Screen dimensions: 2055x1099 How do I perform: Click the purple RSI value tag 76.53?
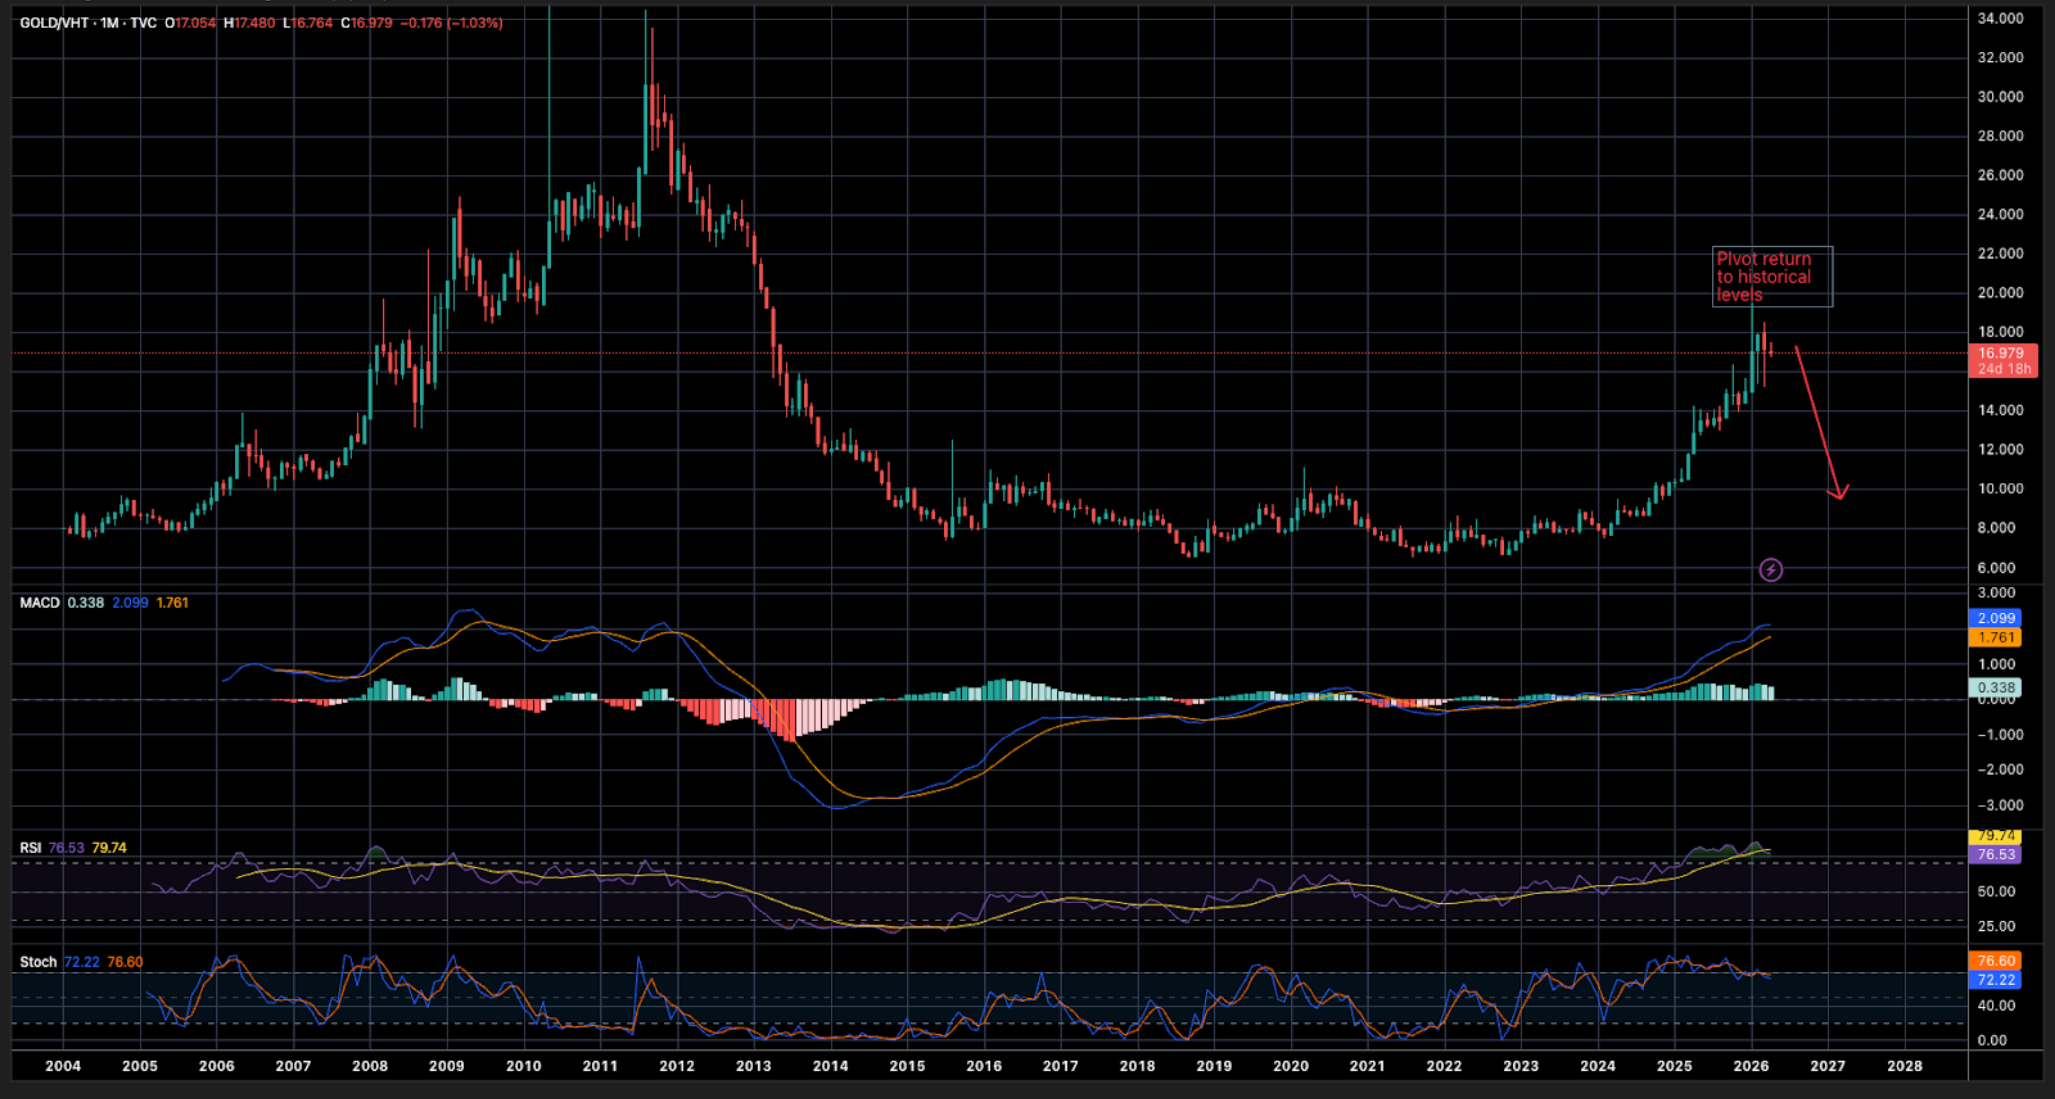[x=1995, y=854]
